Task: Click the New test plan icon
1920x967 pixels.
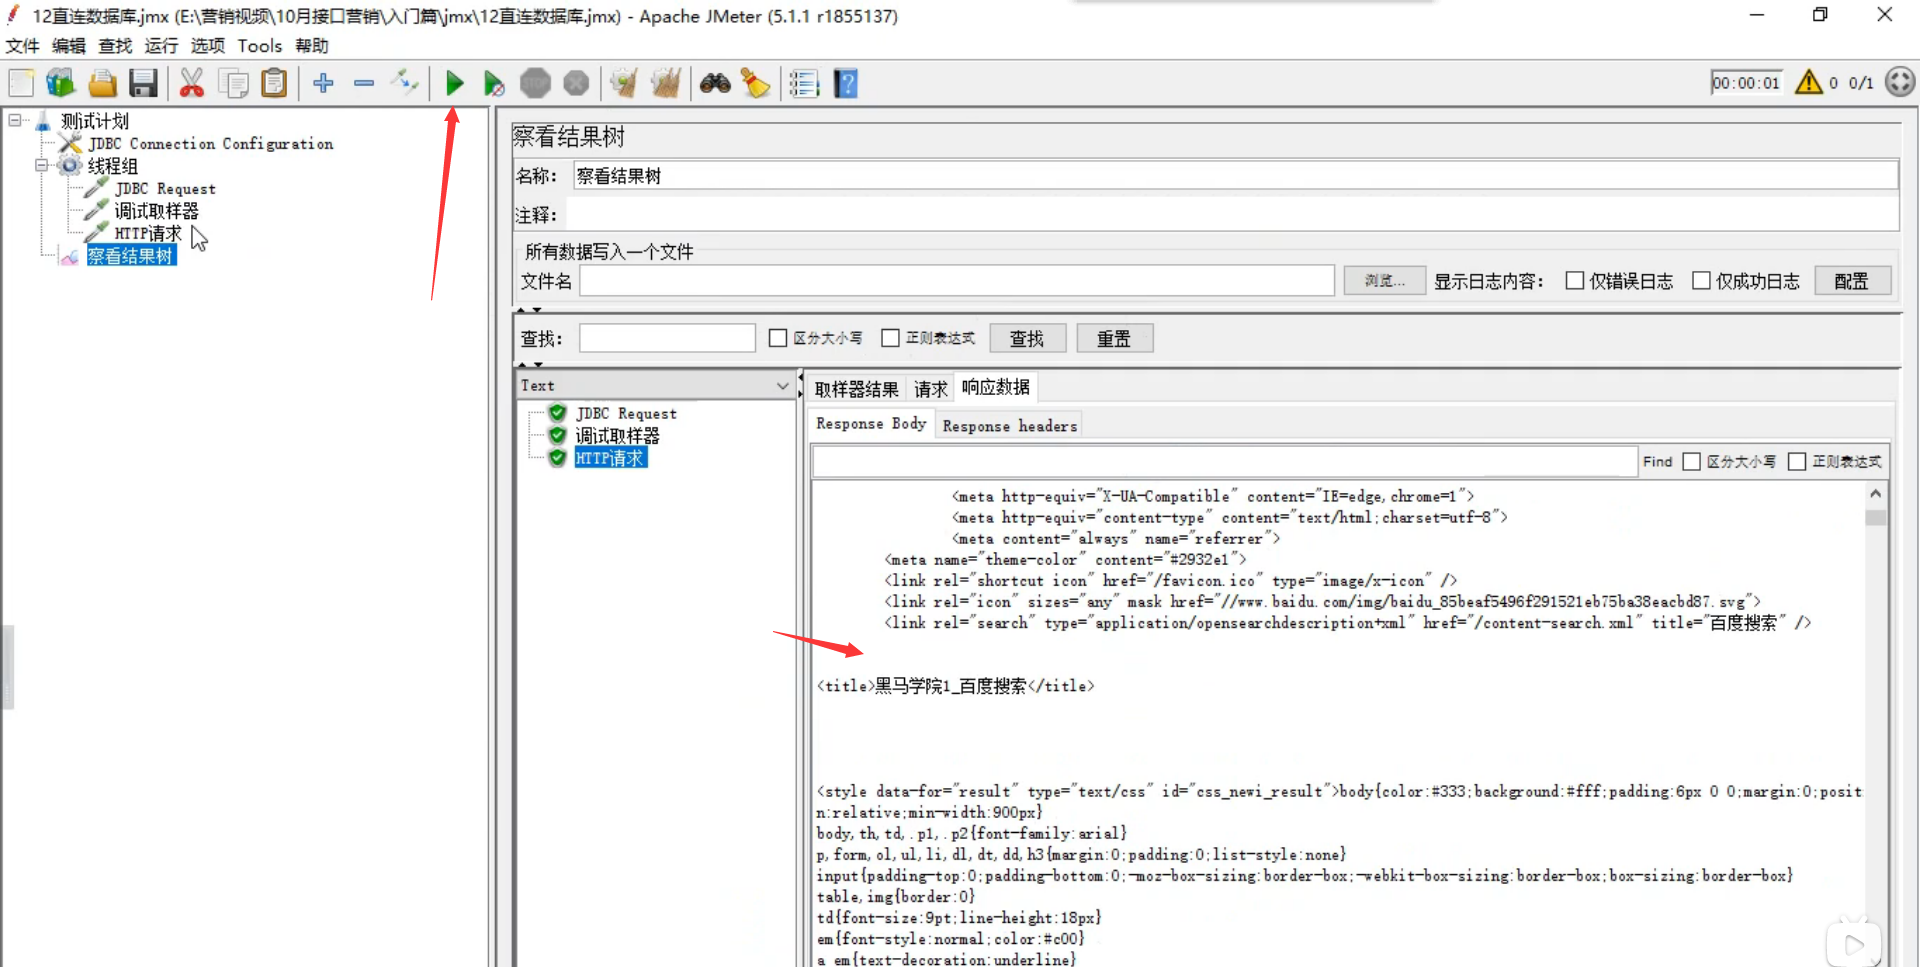Action: tap(21, 83)
